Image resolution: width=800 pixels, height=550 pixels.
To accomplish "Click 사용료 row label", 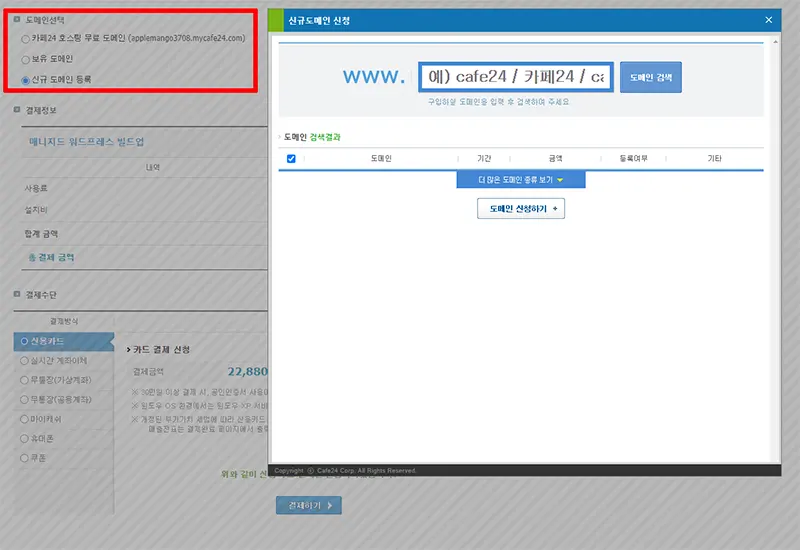I will click(x=36, y=188).
